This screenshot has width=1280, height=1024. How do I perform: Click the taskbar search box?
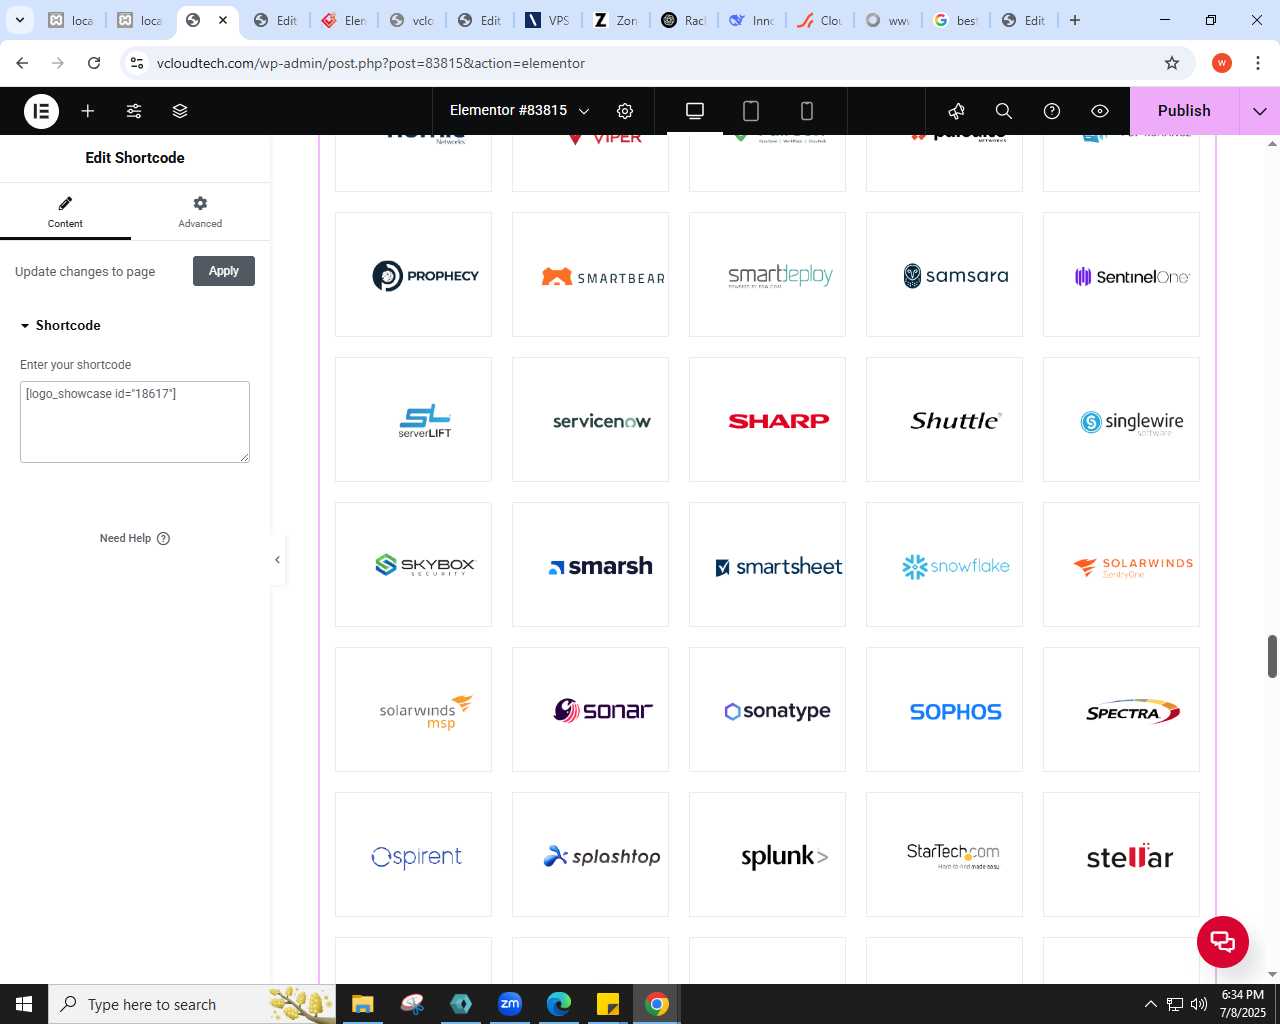click(192, 1004)
